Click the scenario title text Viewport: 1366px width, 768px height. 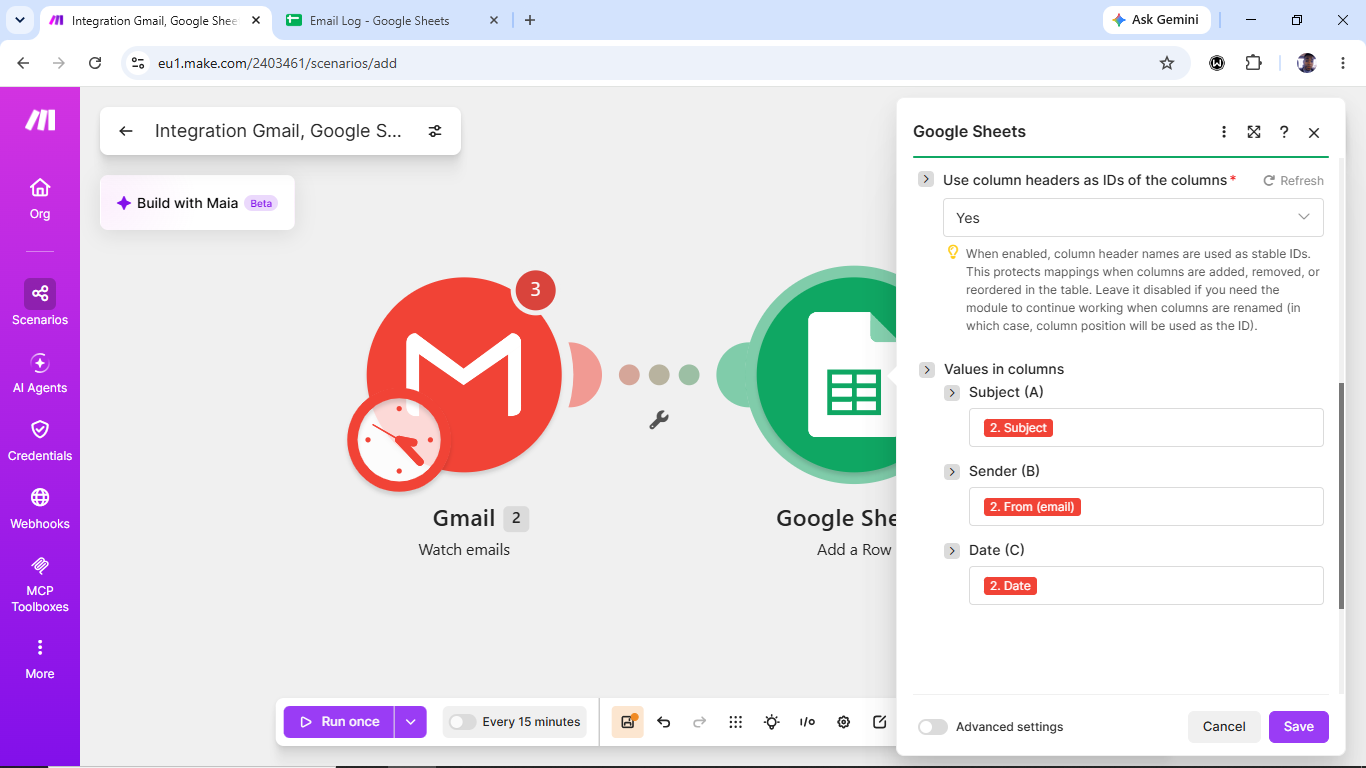(278, 131)
